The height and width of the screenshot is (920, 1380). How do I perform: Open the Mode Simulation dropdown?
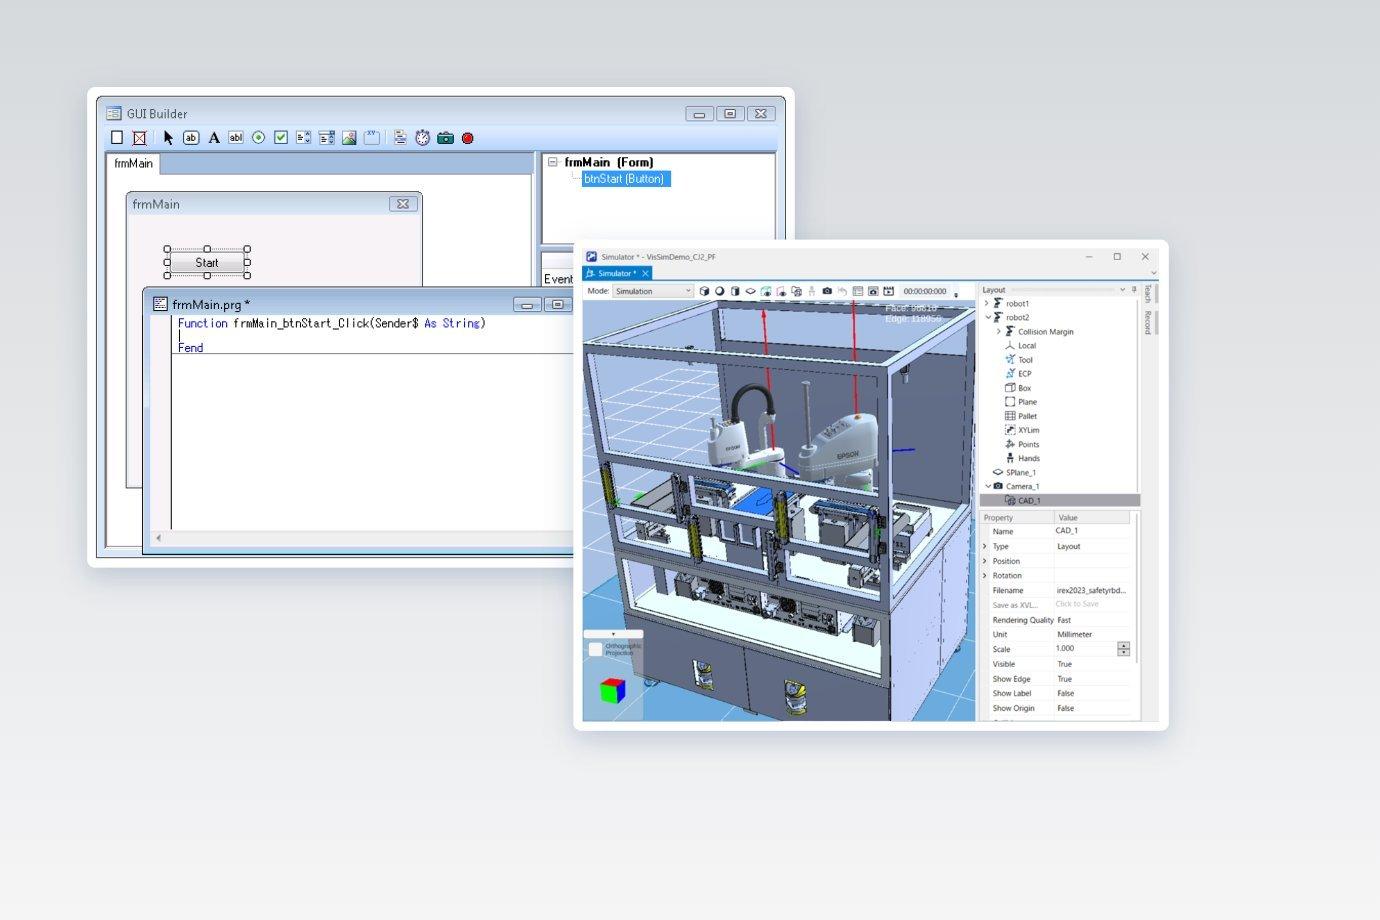point(652,291)
